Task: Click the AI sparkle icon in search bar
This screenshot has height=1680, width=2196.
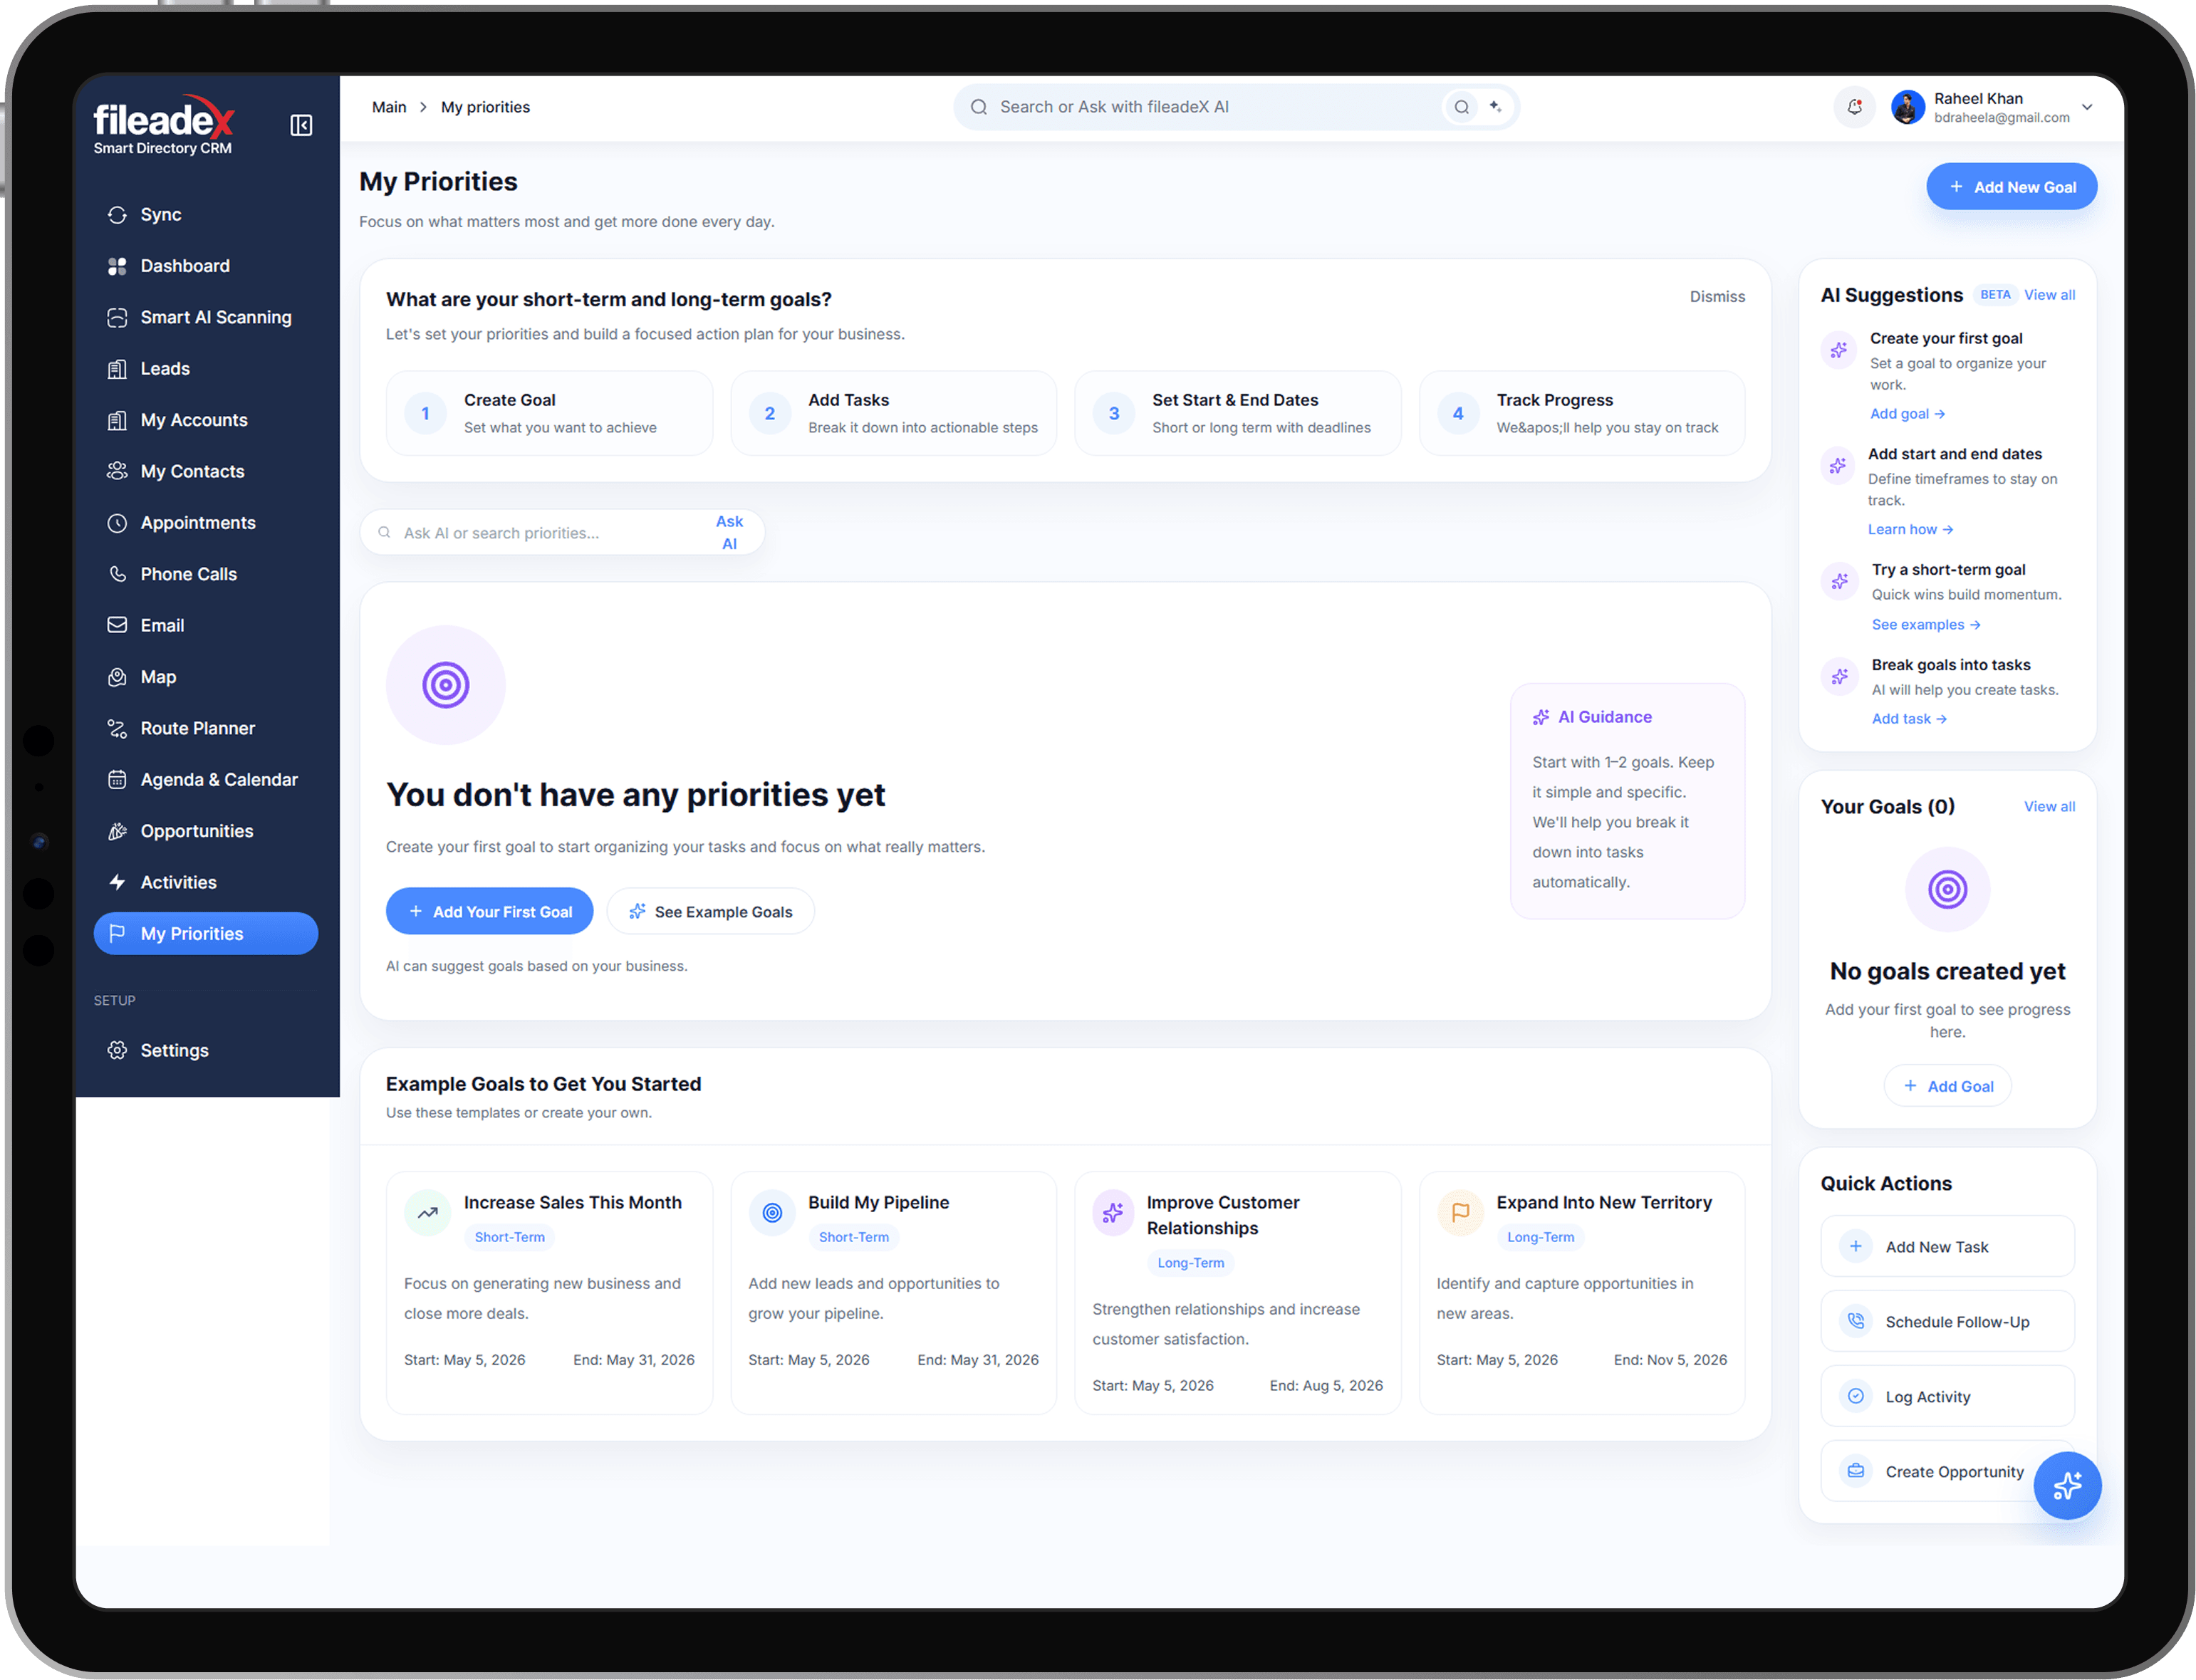Action: point(1495,107)
